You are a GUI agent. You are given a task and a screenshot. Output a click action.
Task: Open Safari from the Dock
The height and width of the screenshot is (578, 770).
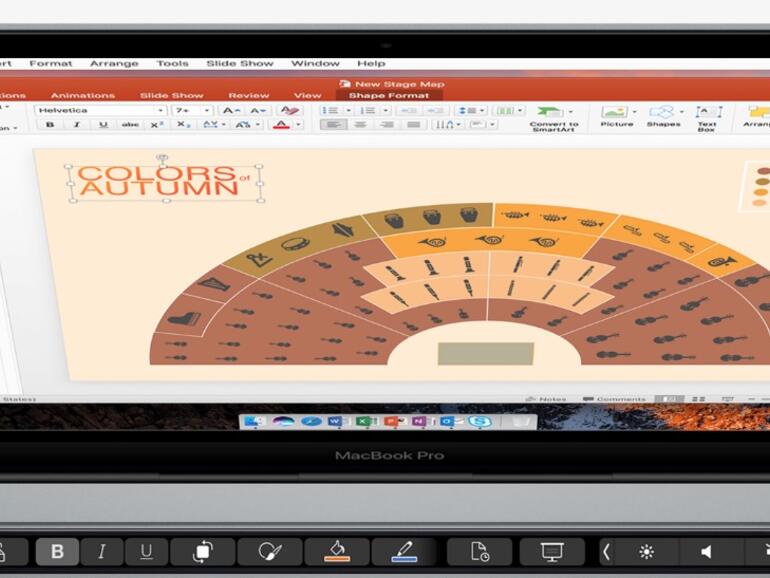click(x=310, y=421)
